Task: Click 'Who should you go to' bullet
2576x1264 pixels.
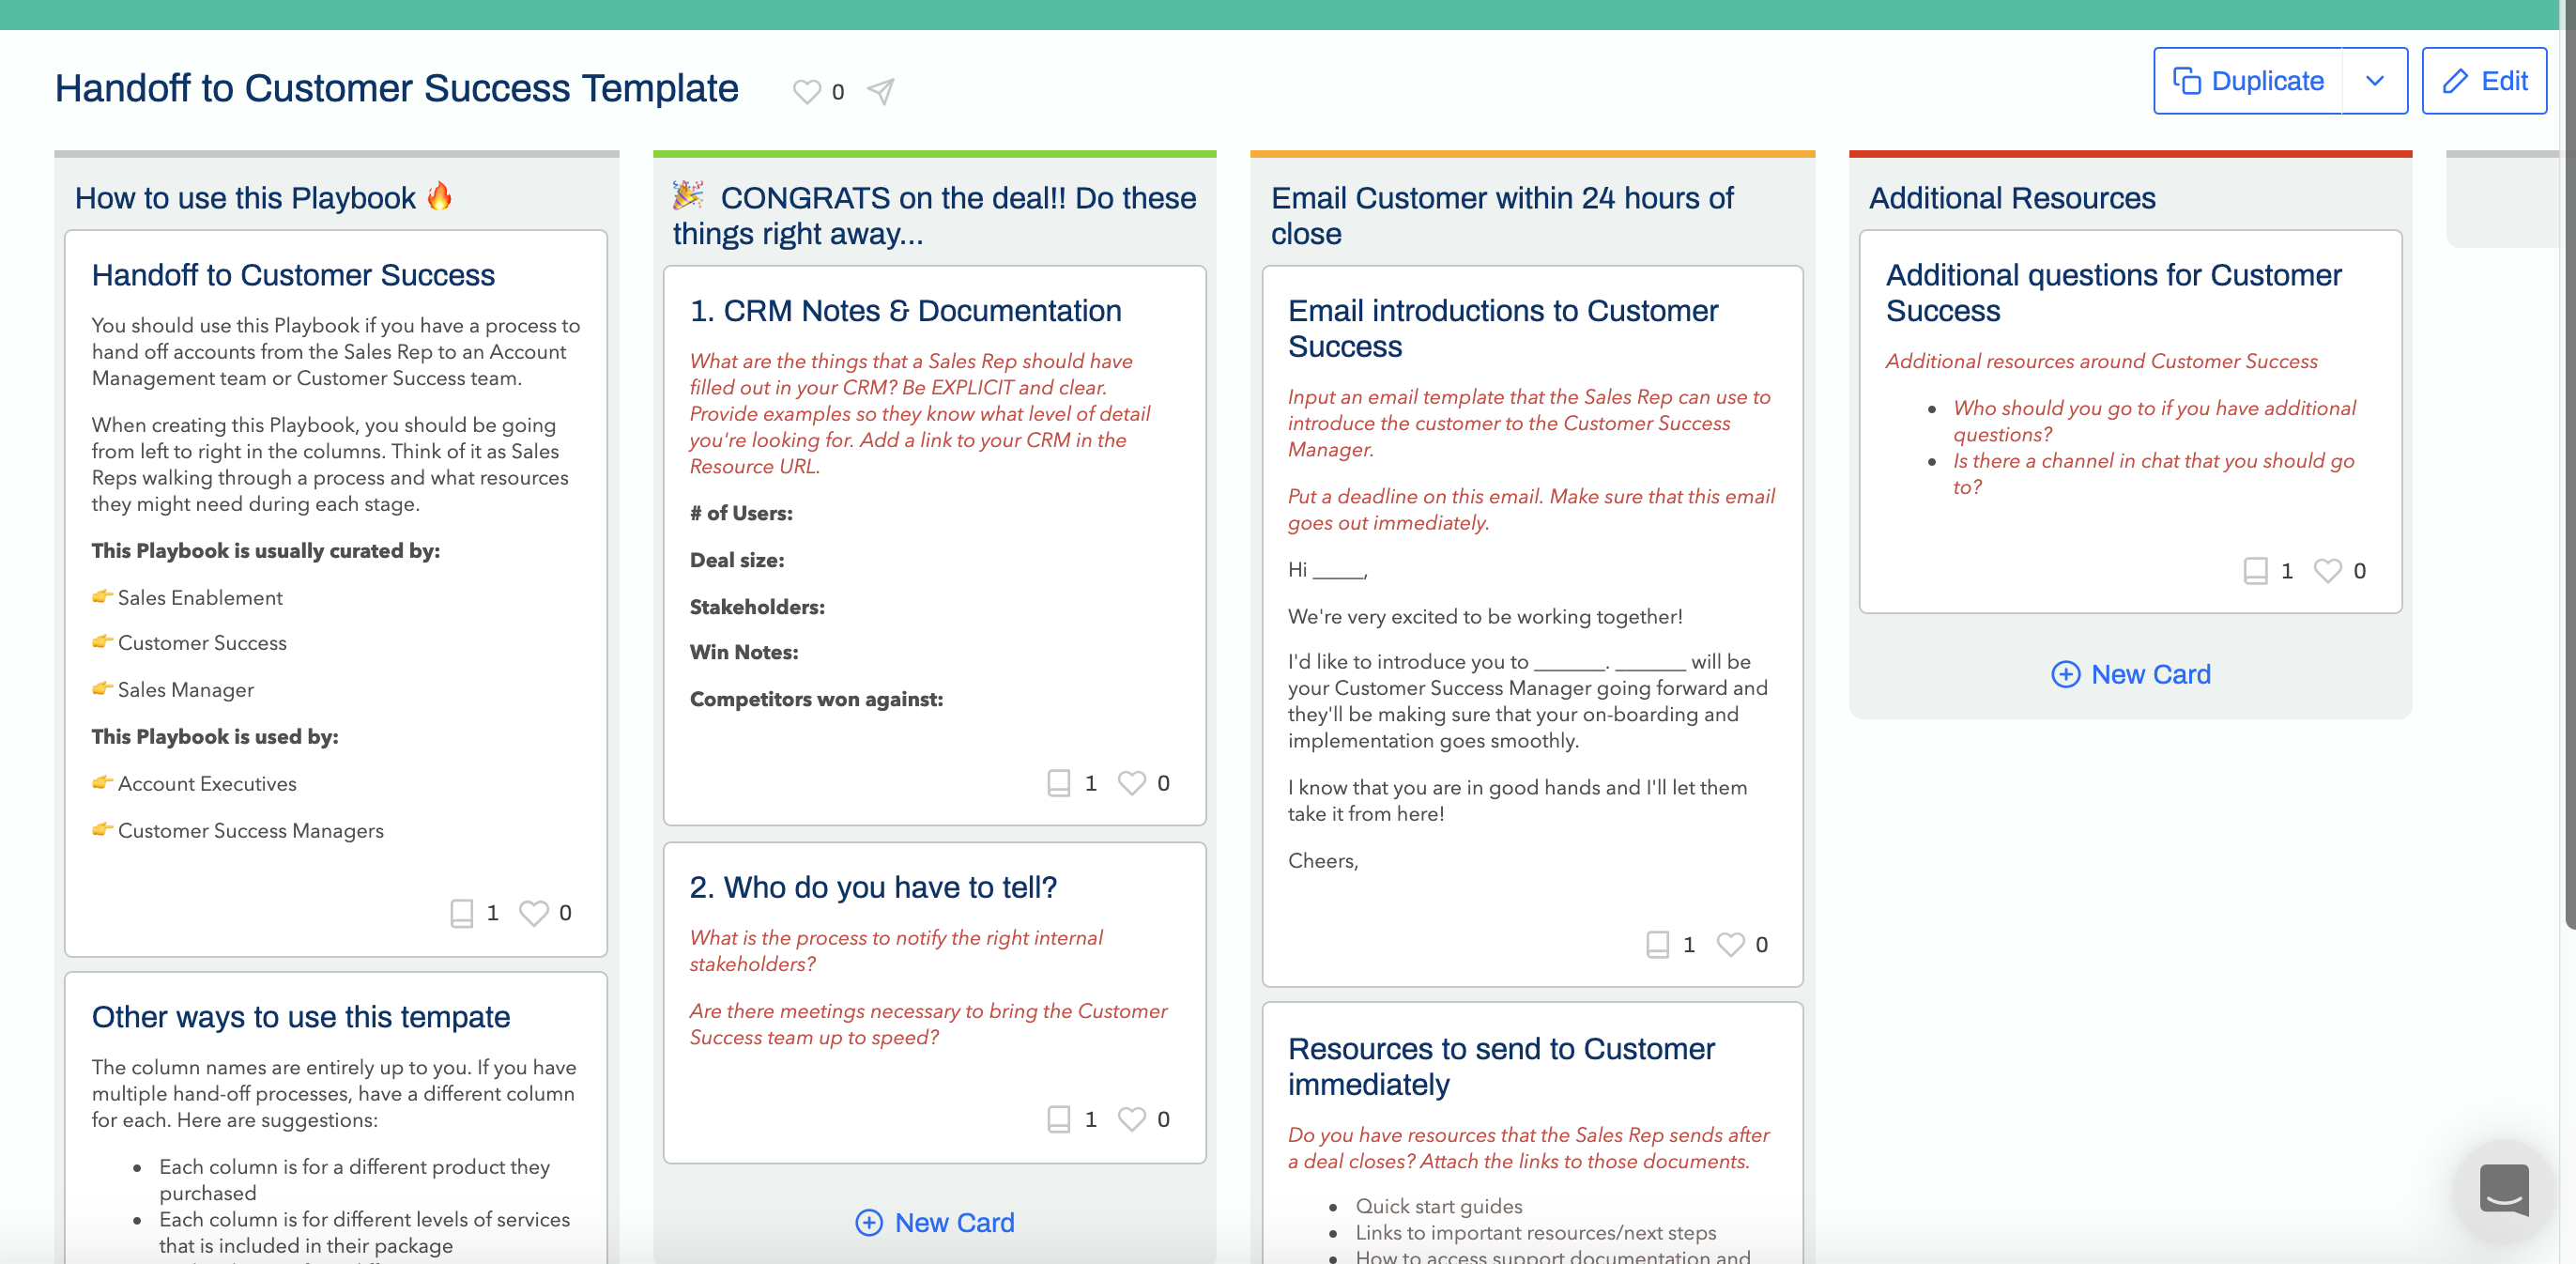Action: click(x=2155, y=421)
